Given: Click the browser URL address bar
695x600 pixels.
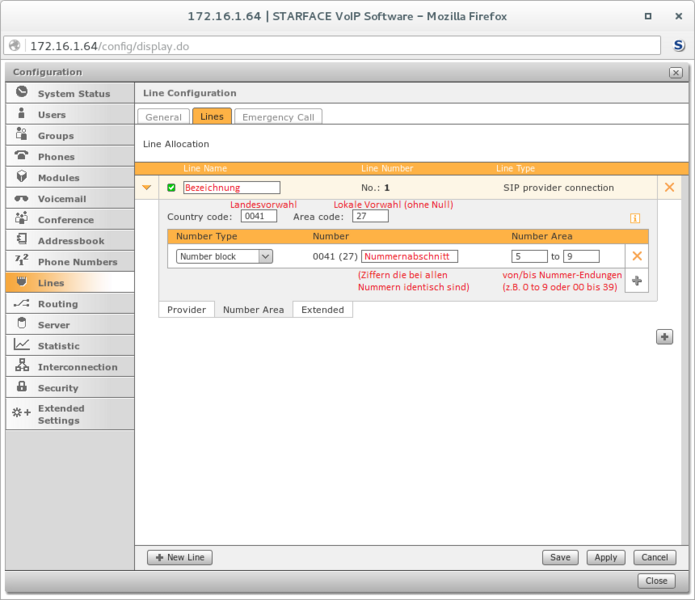Looking at the screenshot, I should 332,46.
